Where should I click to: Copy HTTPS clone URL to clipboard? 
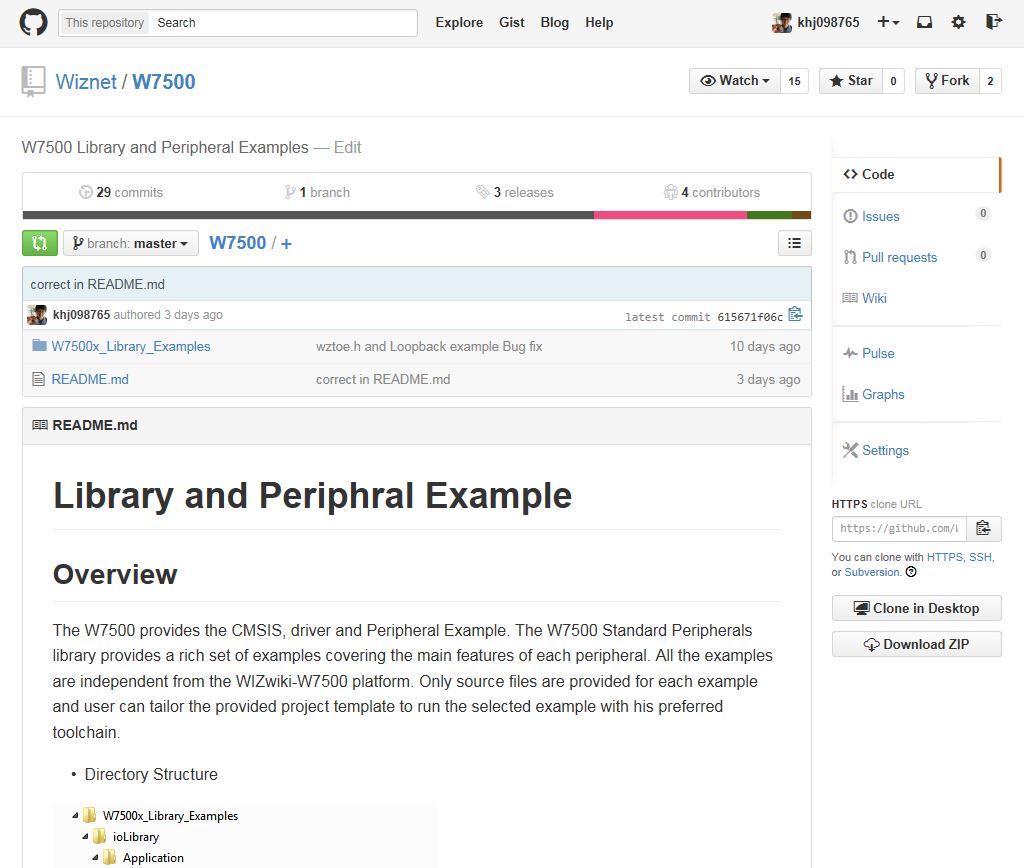click(984, 528)
